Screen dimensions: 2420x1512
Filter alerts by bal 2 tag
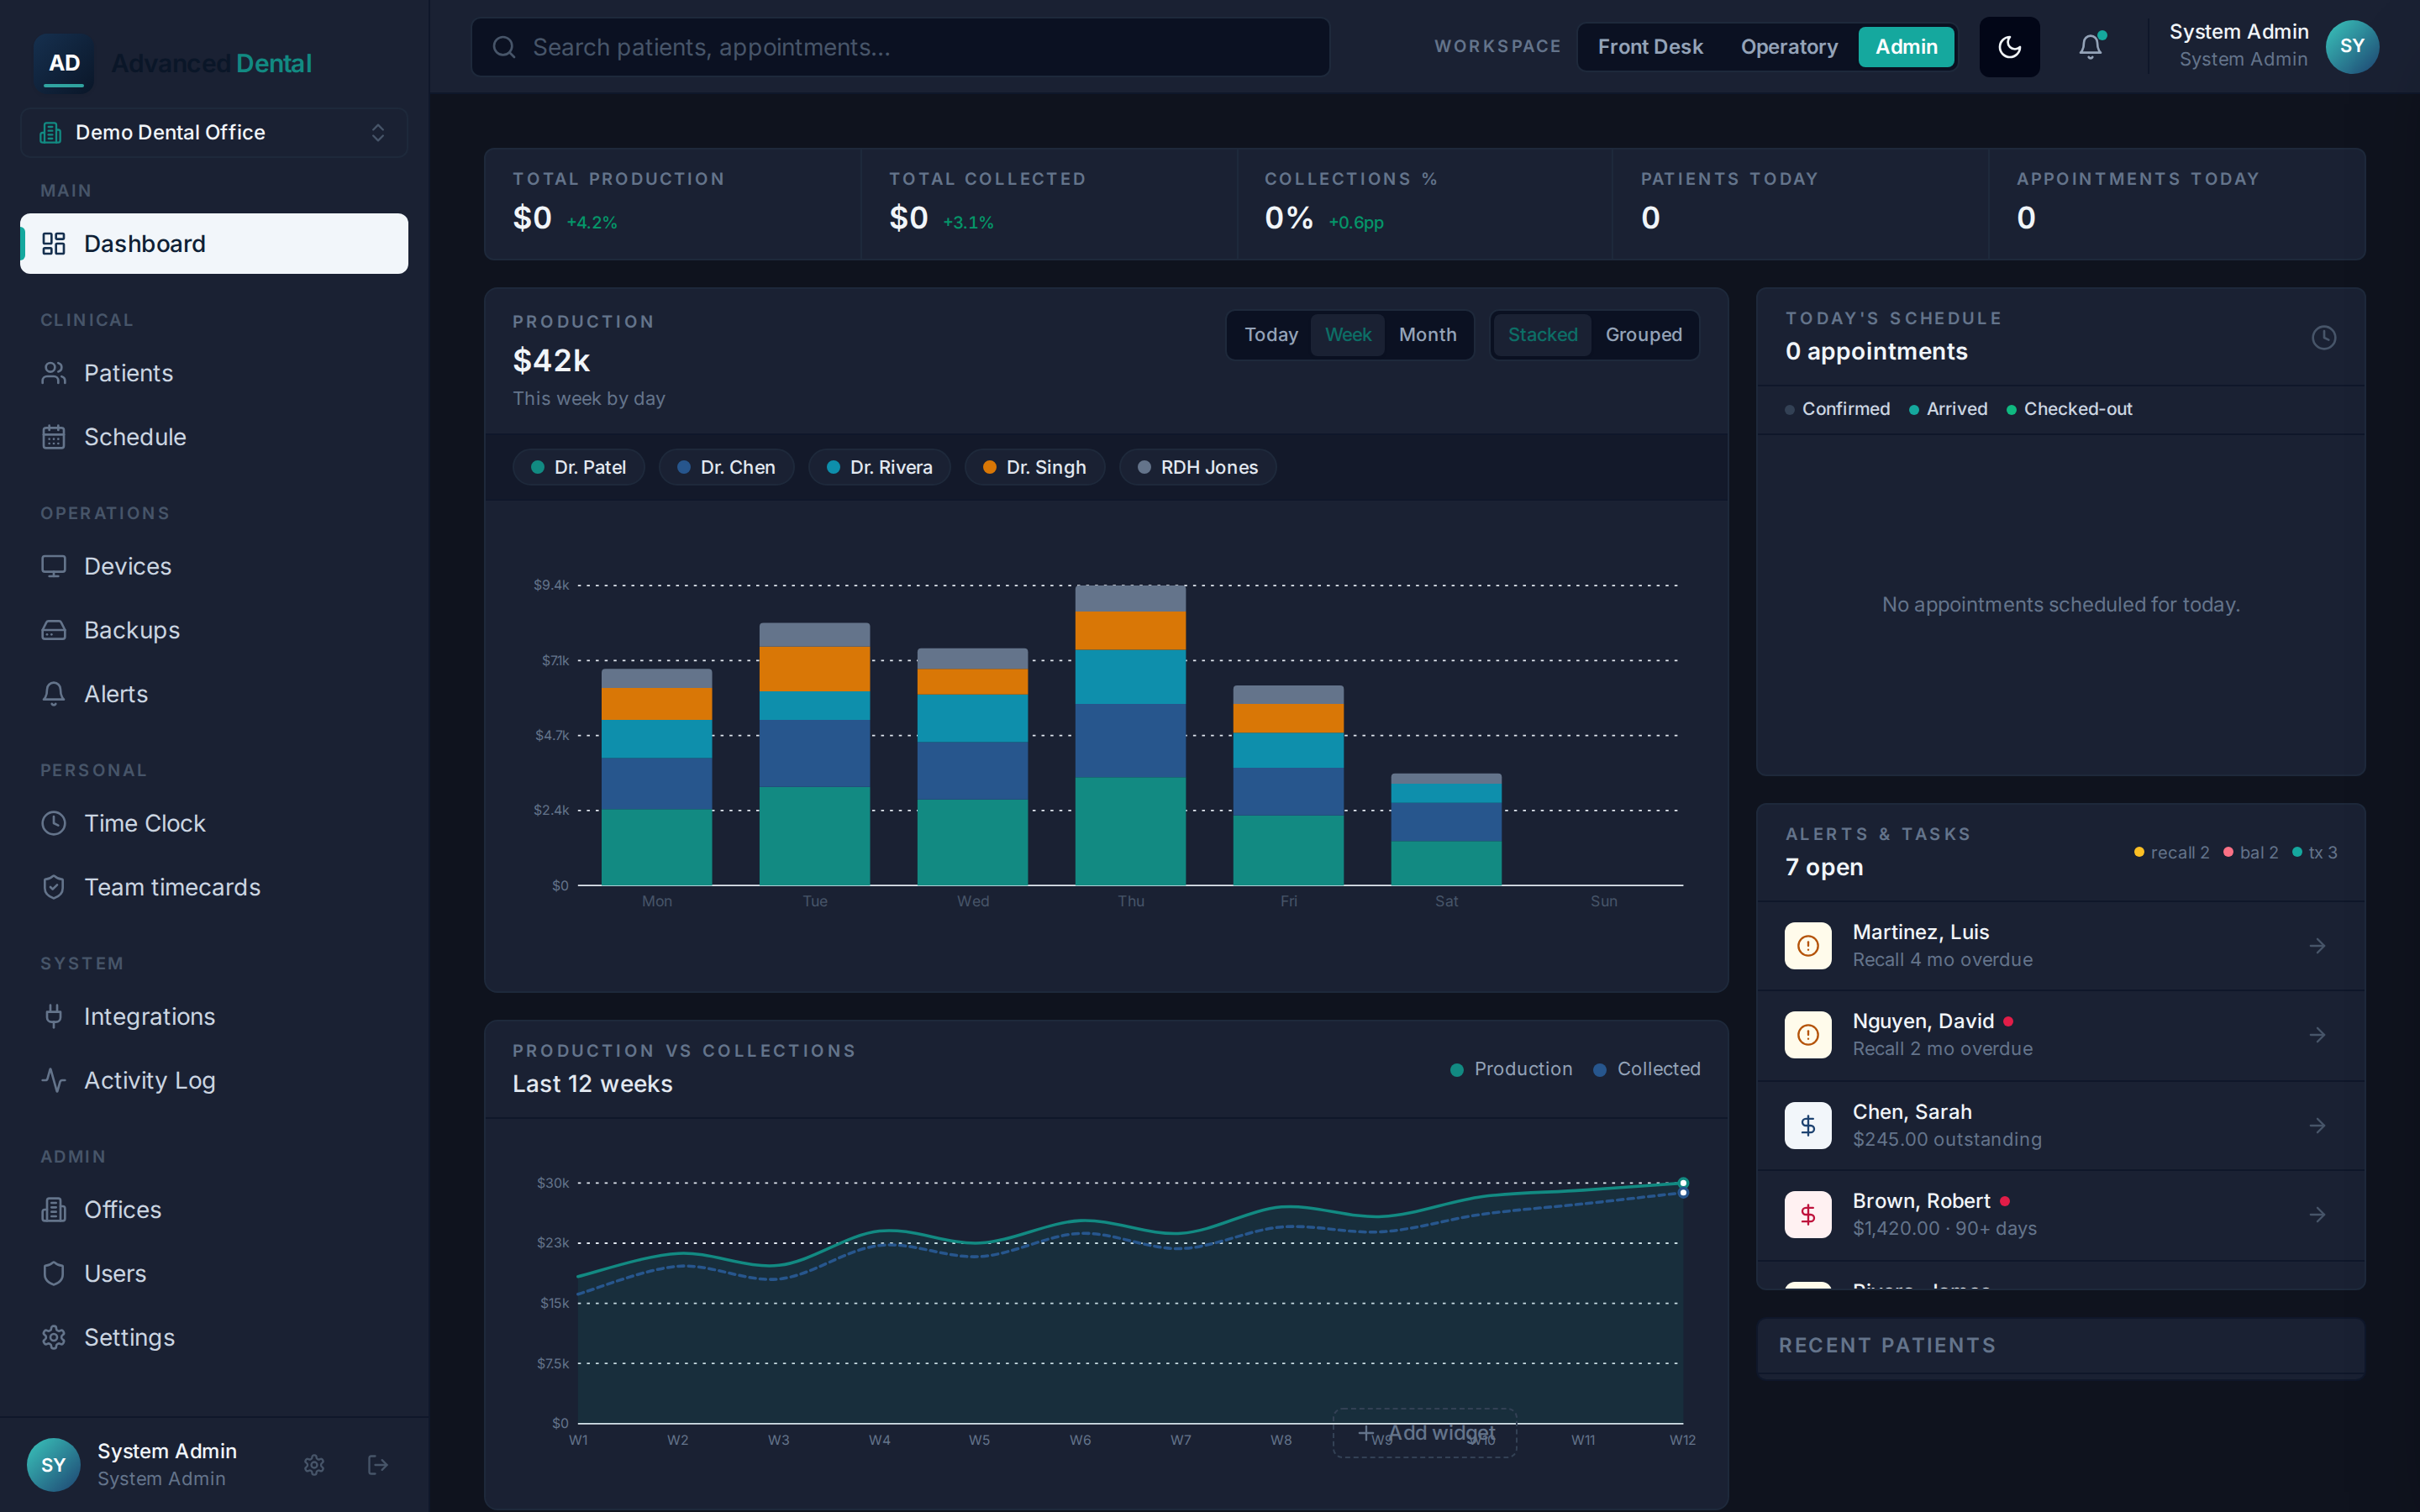pos(2250,852)
